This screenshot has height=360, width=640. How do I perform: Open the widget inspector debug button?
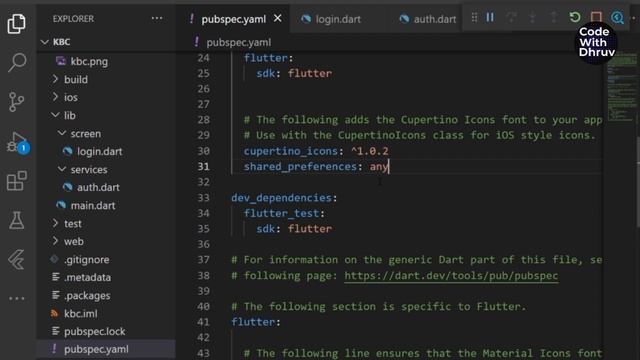click(617, 18)
